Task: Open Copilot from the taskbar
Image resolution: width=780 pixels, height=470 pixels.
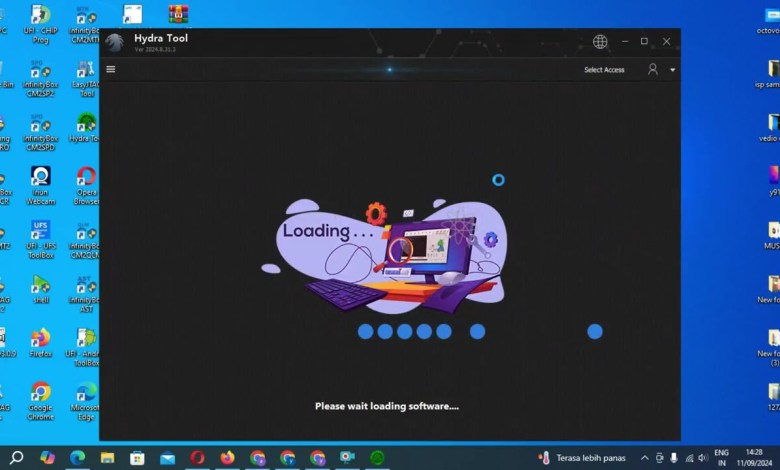Action: (47, 457)
